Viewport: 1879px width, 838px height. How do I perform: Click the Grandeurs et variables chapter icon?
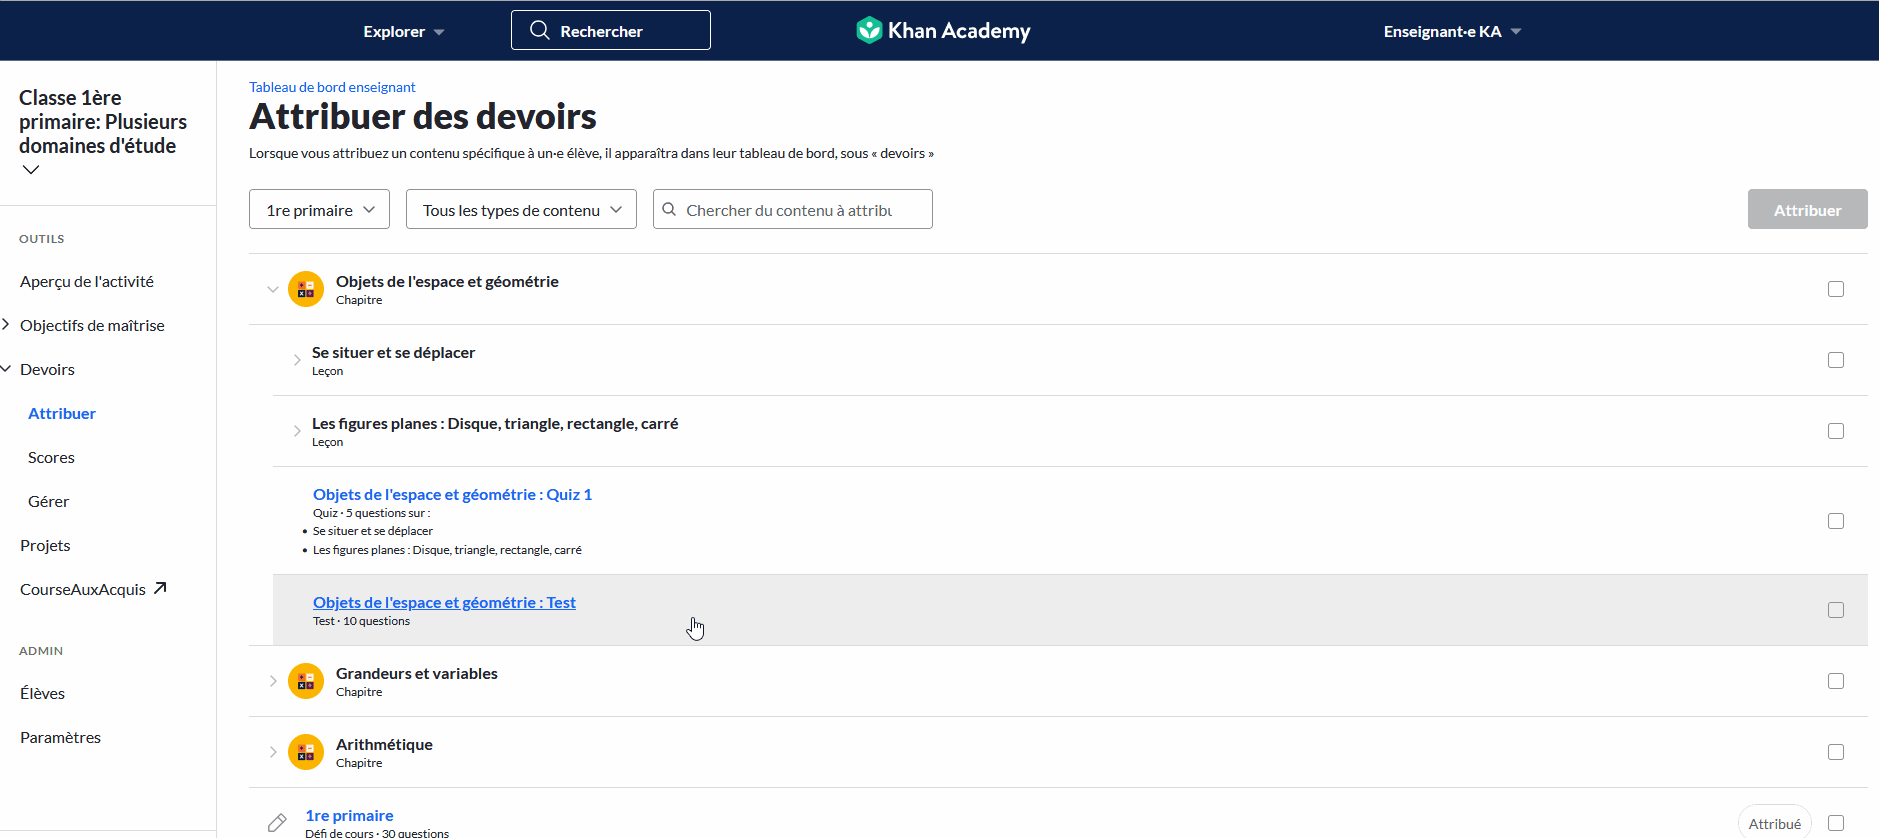(x=306, y=681)
